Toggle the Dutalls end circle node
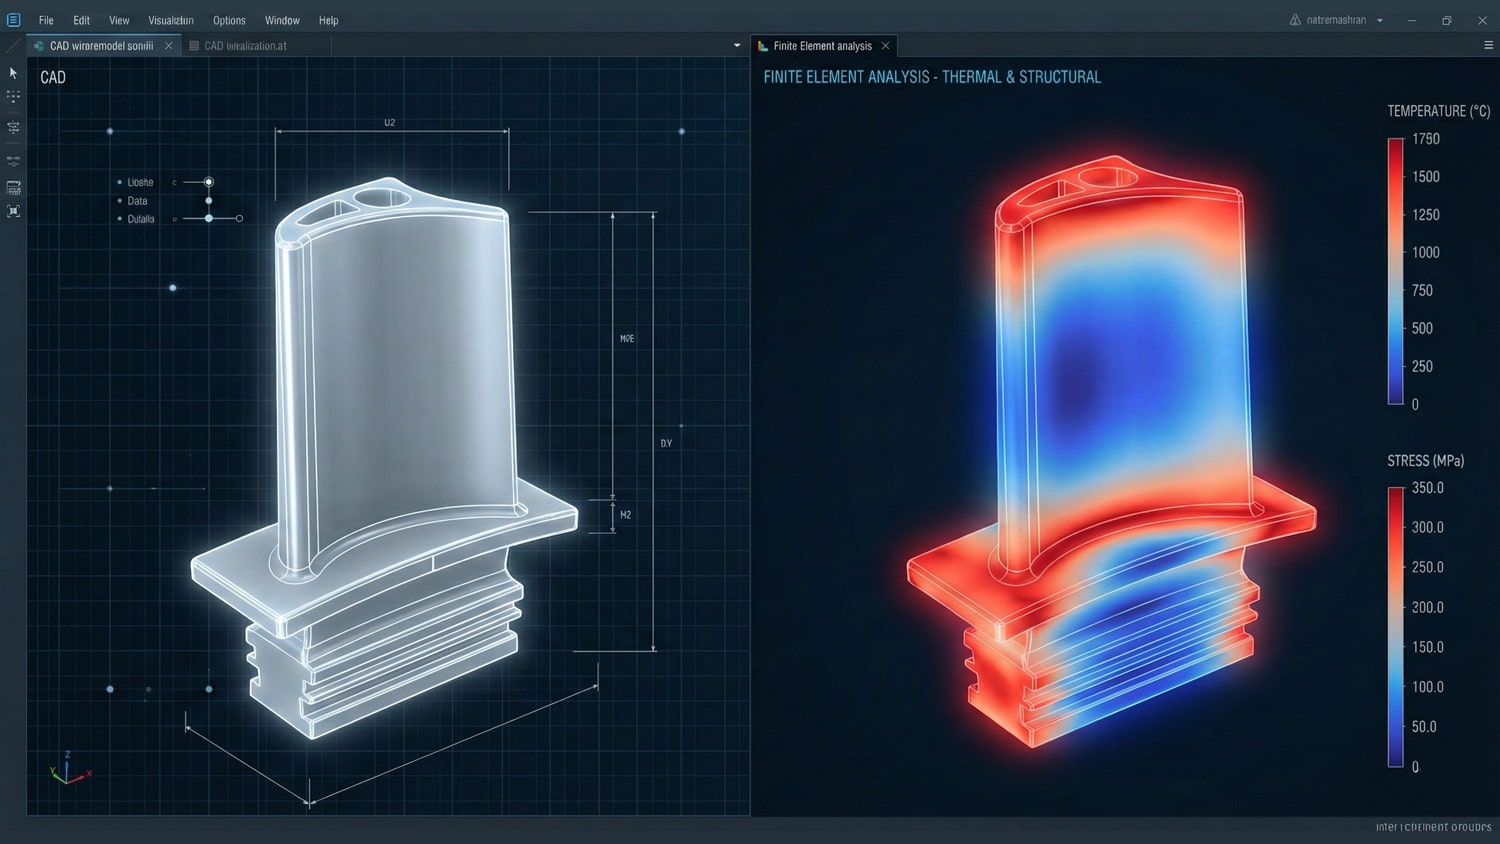The height and width of the screenshot is (844, 1500). (239, 218)
